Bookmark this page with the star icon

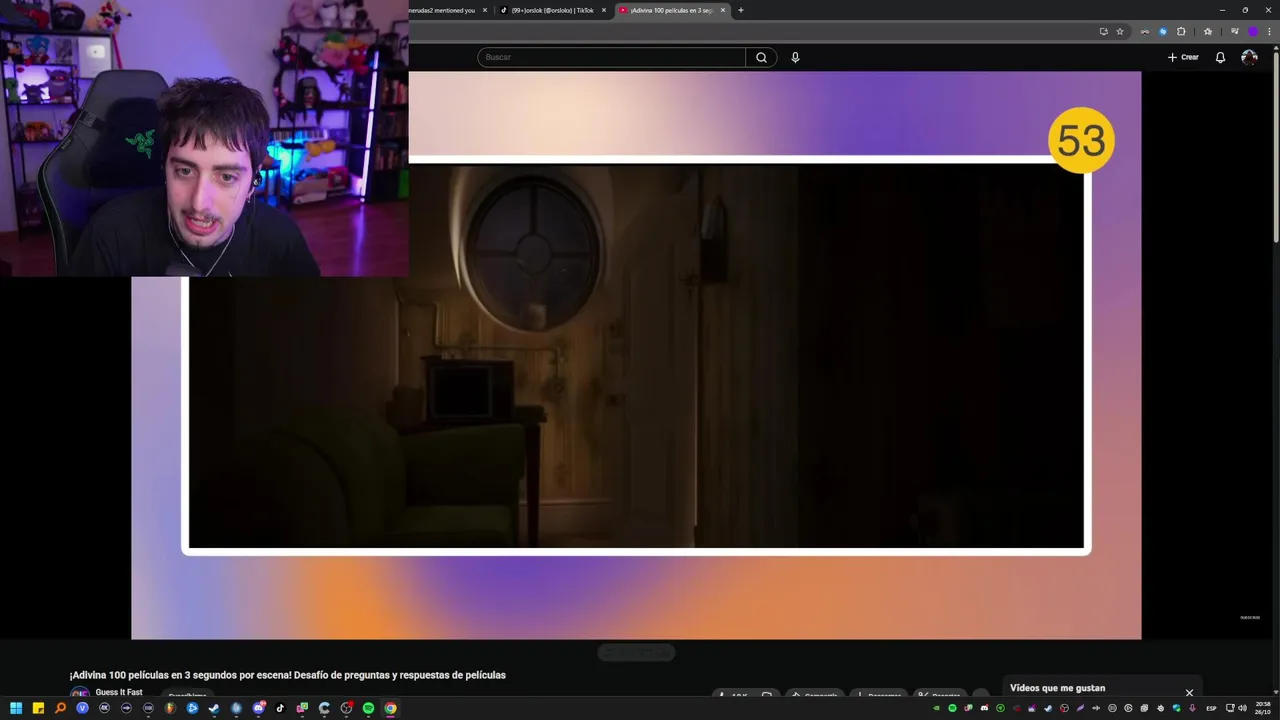1120,31
